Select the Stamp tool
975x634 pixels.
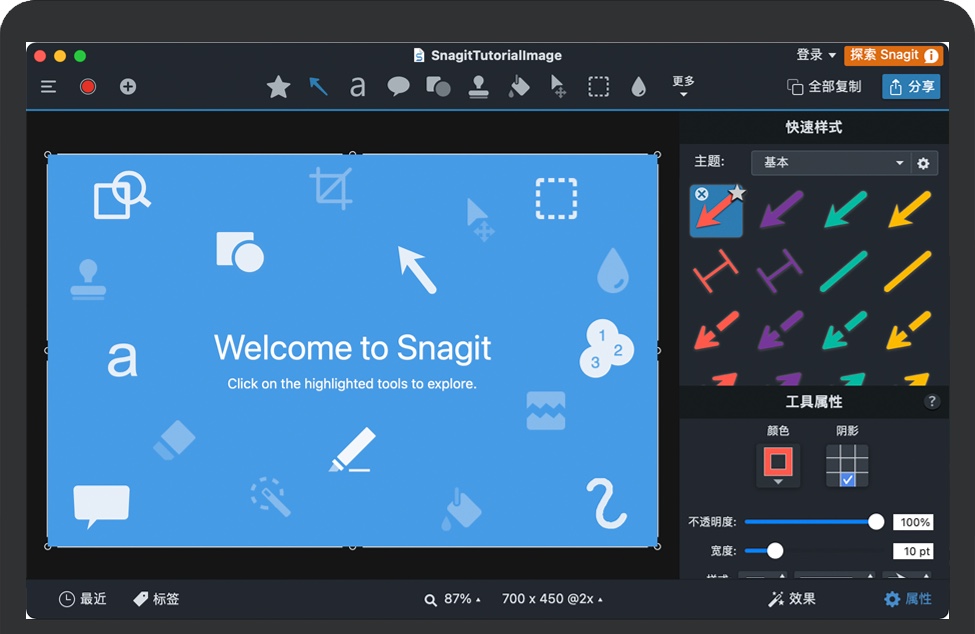coord(478,86)
